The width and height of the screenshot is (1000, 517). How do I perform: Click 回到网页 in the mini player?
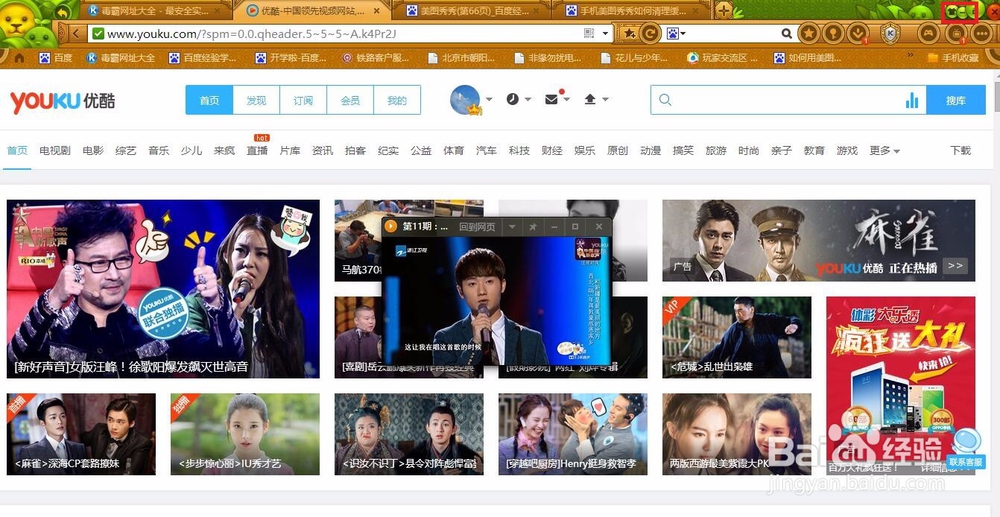pyautogui.click(x=477, y=227)
